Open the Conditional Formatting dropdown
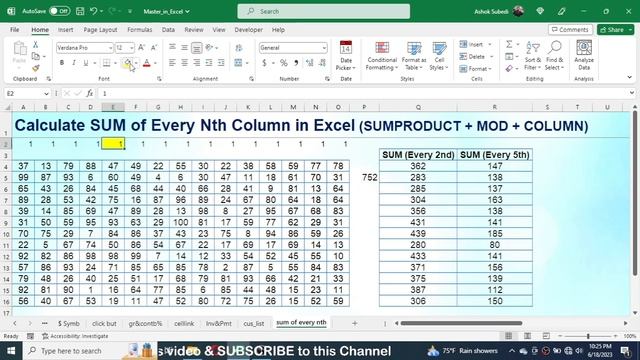This screenshot has height=360, width=640. [382, 56]
